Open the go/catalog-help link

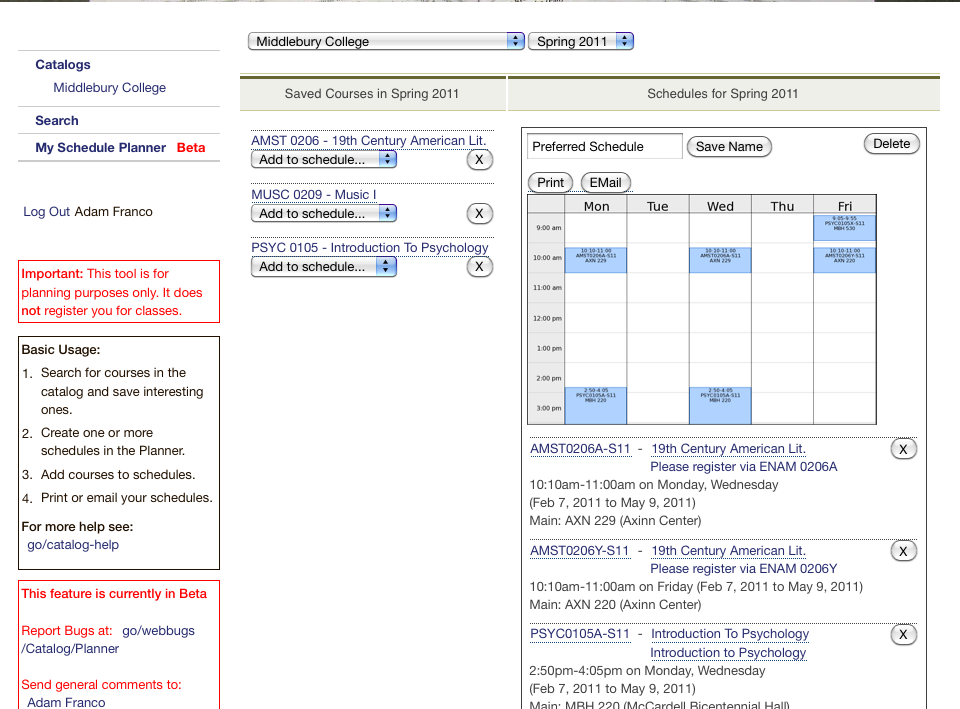pyautogui.click(x=73, y=545)
